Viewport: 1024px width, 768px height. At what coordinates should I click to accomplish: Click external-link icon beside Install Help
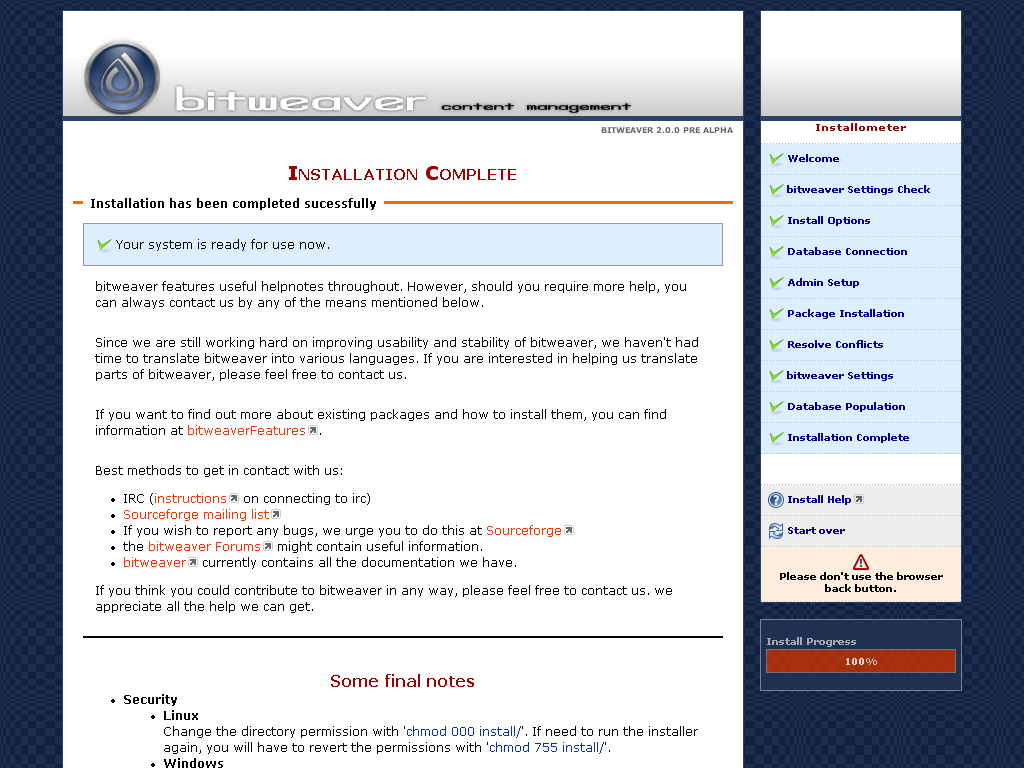tap(859, 499)
